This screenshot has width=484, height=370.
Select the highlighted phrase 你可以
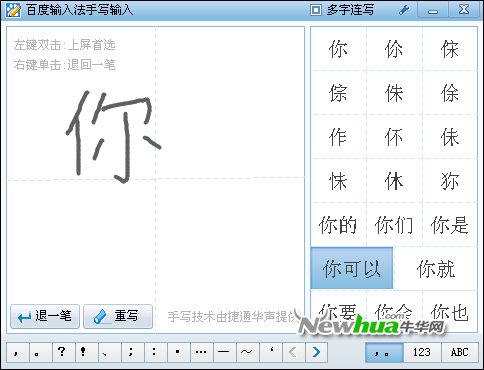[352, 268]
